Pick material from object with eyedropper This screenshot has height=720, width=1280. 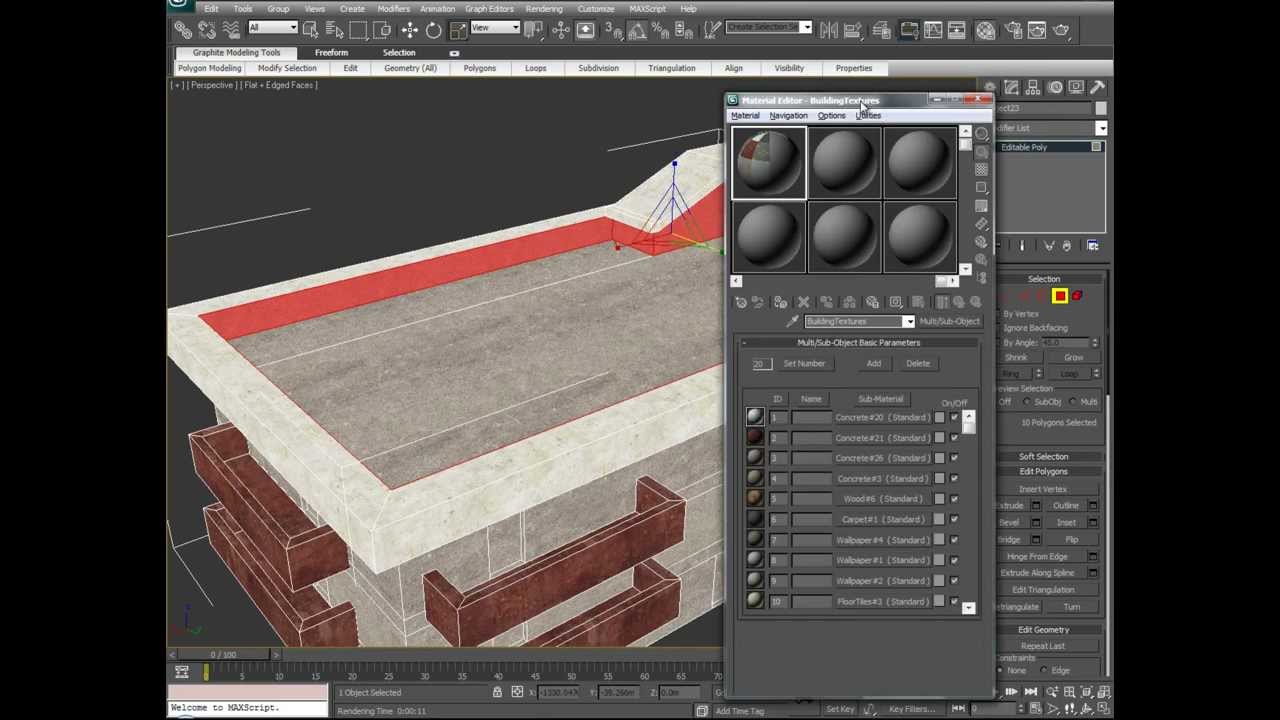[x=792, y=321]
